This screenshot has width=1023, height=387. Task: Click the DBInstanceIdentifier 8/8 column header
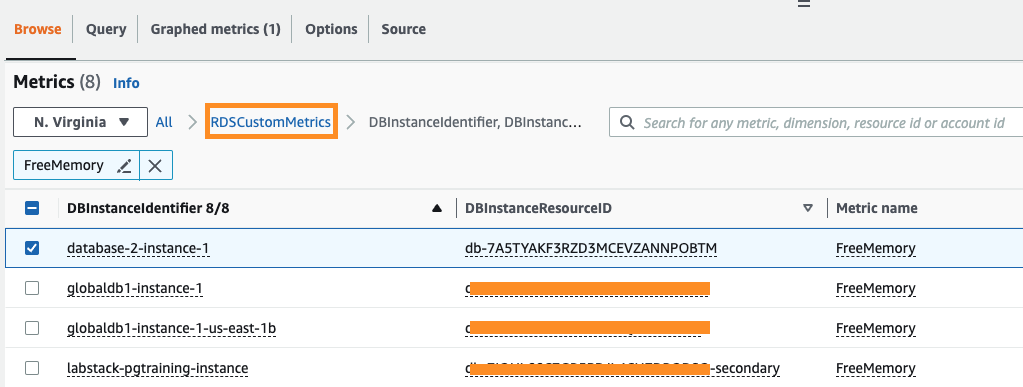click(x=148, y=208)
